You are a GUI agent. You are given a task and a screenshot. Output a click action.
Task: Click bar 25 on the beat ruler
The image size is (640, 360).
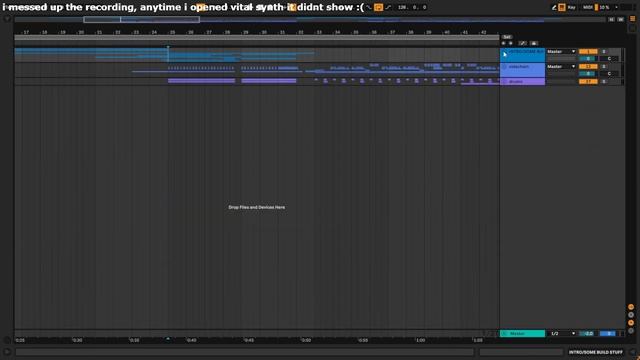pyautogui.click(x=172, y=32)
